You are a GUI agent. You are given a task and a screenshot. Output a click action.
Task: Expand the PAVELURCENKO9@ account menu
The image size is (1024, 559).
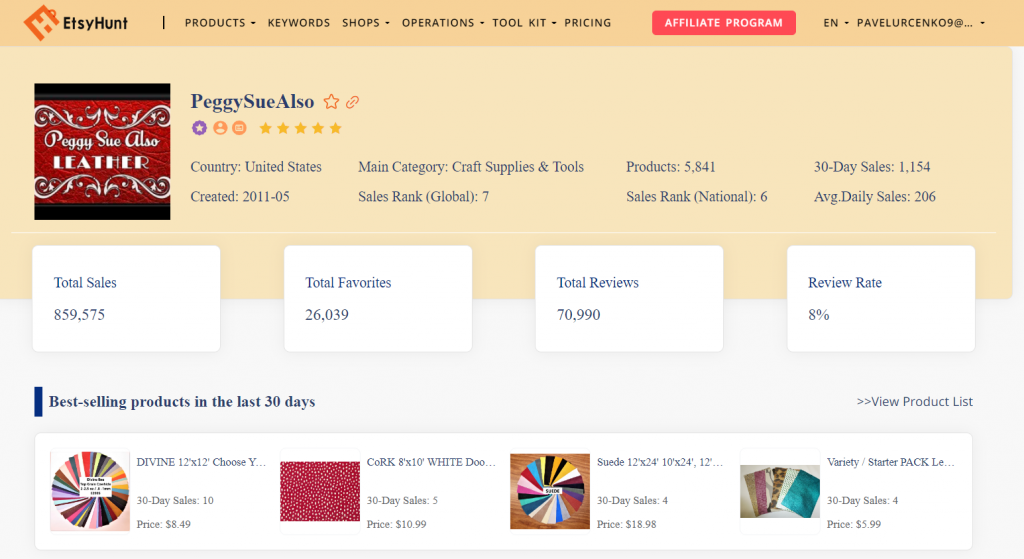tap(921, 23)
